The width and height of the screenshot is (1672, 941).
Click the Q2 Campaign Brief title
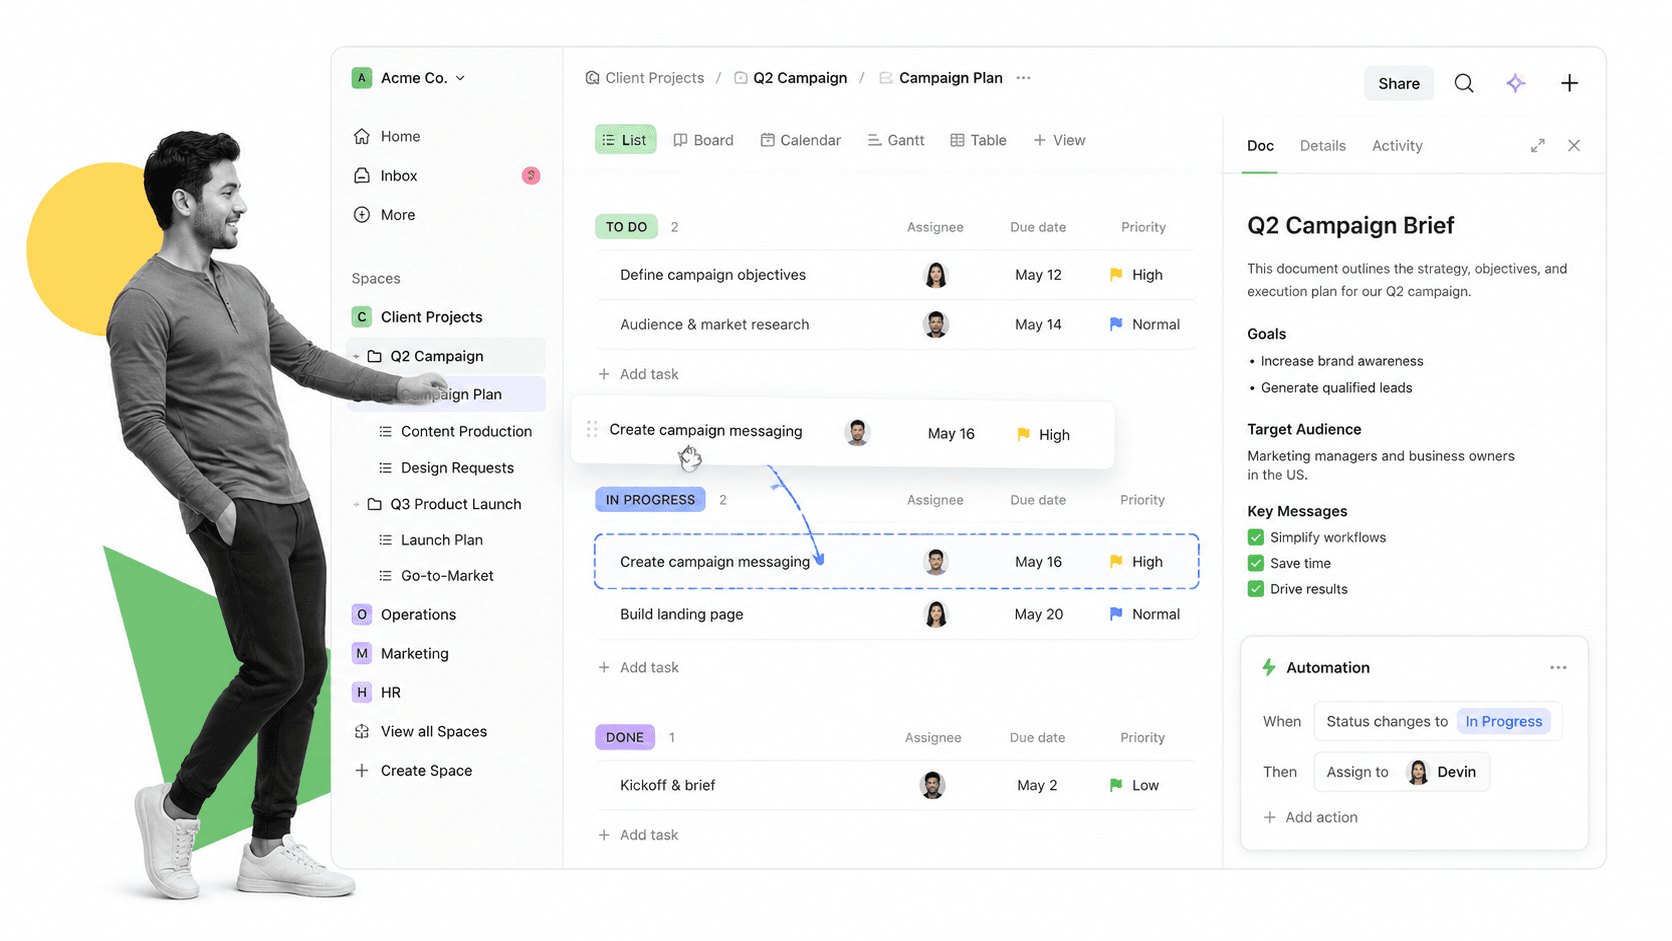(x=1350, y=226)
